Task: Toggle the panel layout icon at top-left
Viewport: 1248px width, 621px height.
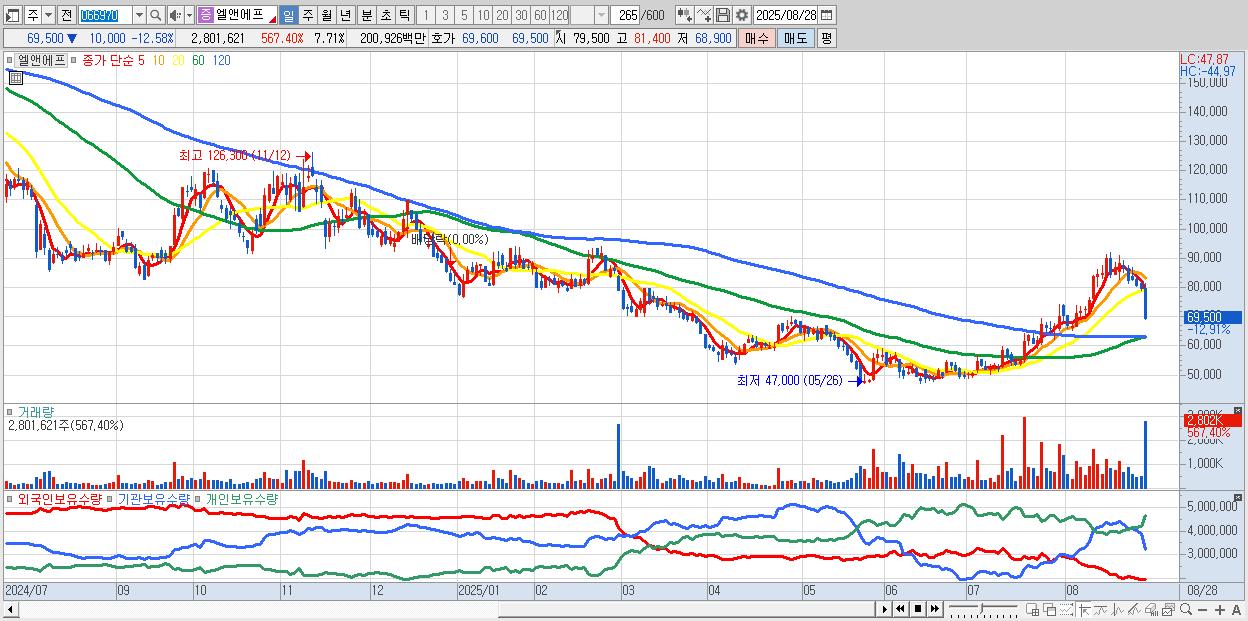Action: click(13, 15)
